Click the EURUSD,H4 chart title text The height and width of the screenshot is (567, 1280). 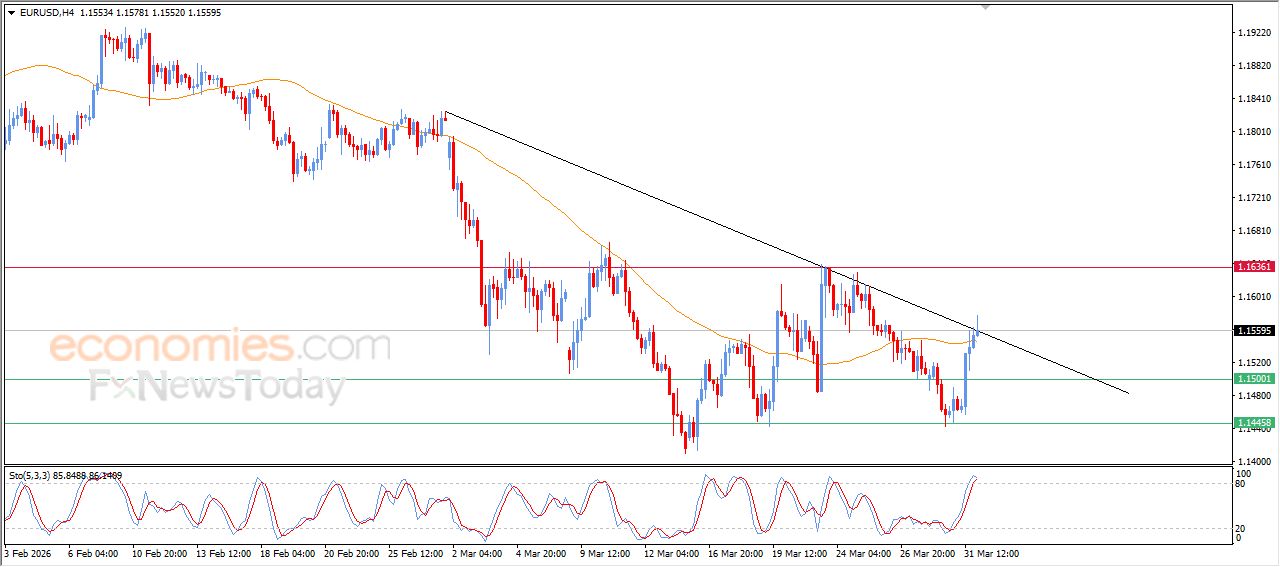(x=47, y=12)
